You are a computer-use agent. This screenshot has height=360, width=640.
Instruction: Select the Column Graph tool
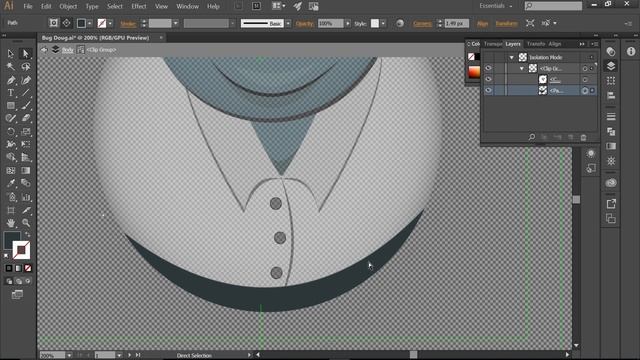tap(26, 197)
